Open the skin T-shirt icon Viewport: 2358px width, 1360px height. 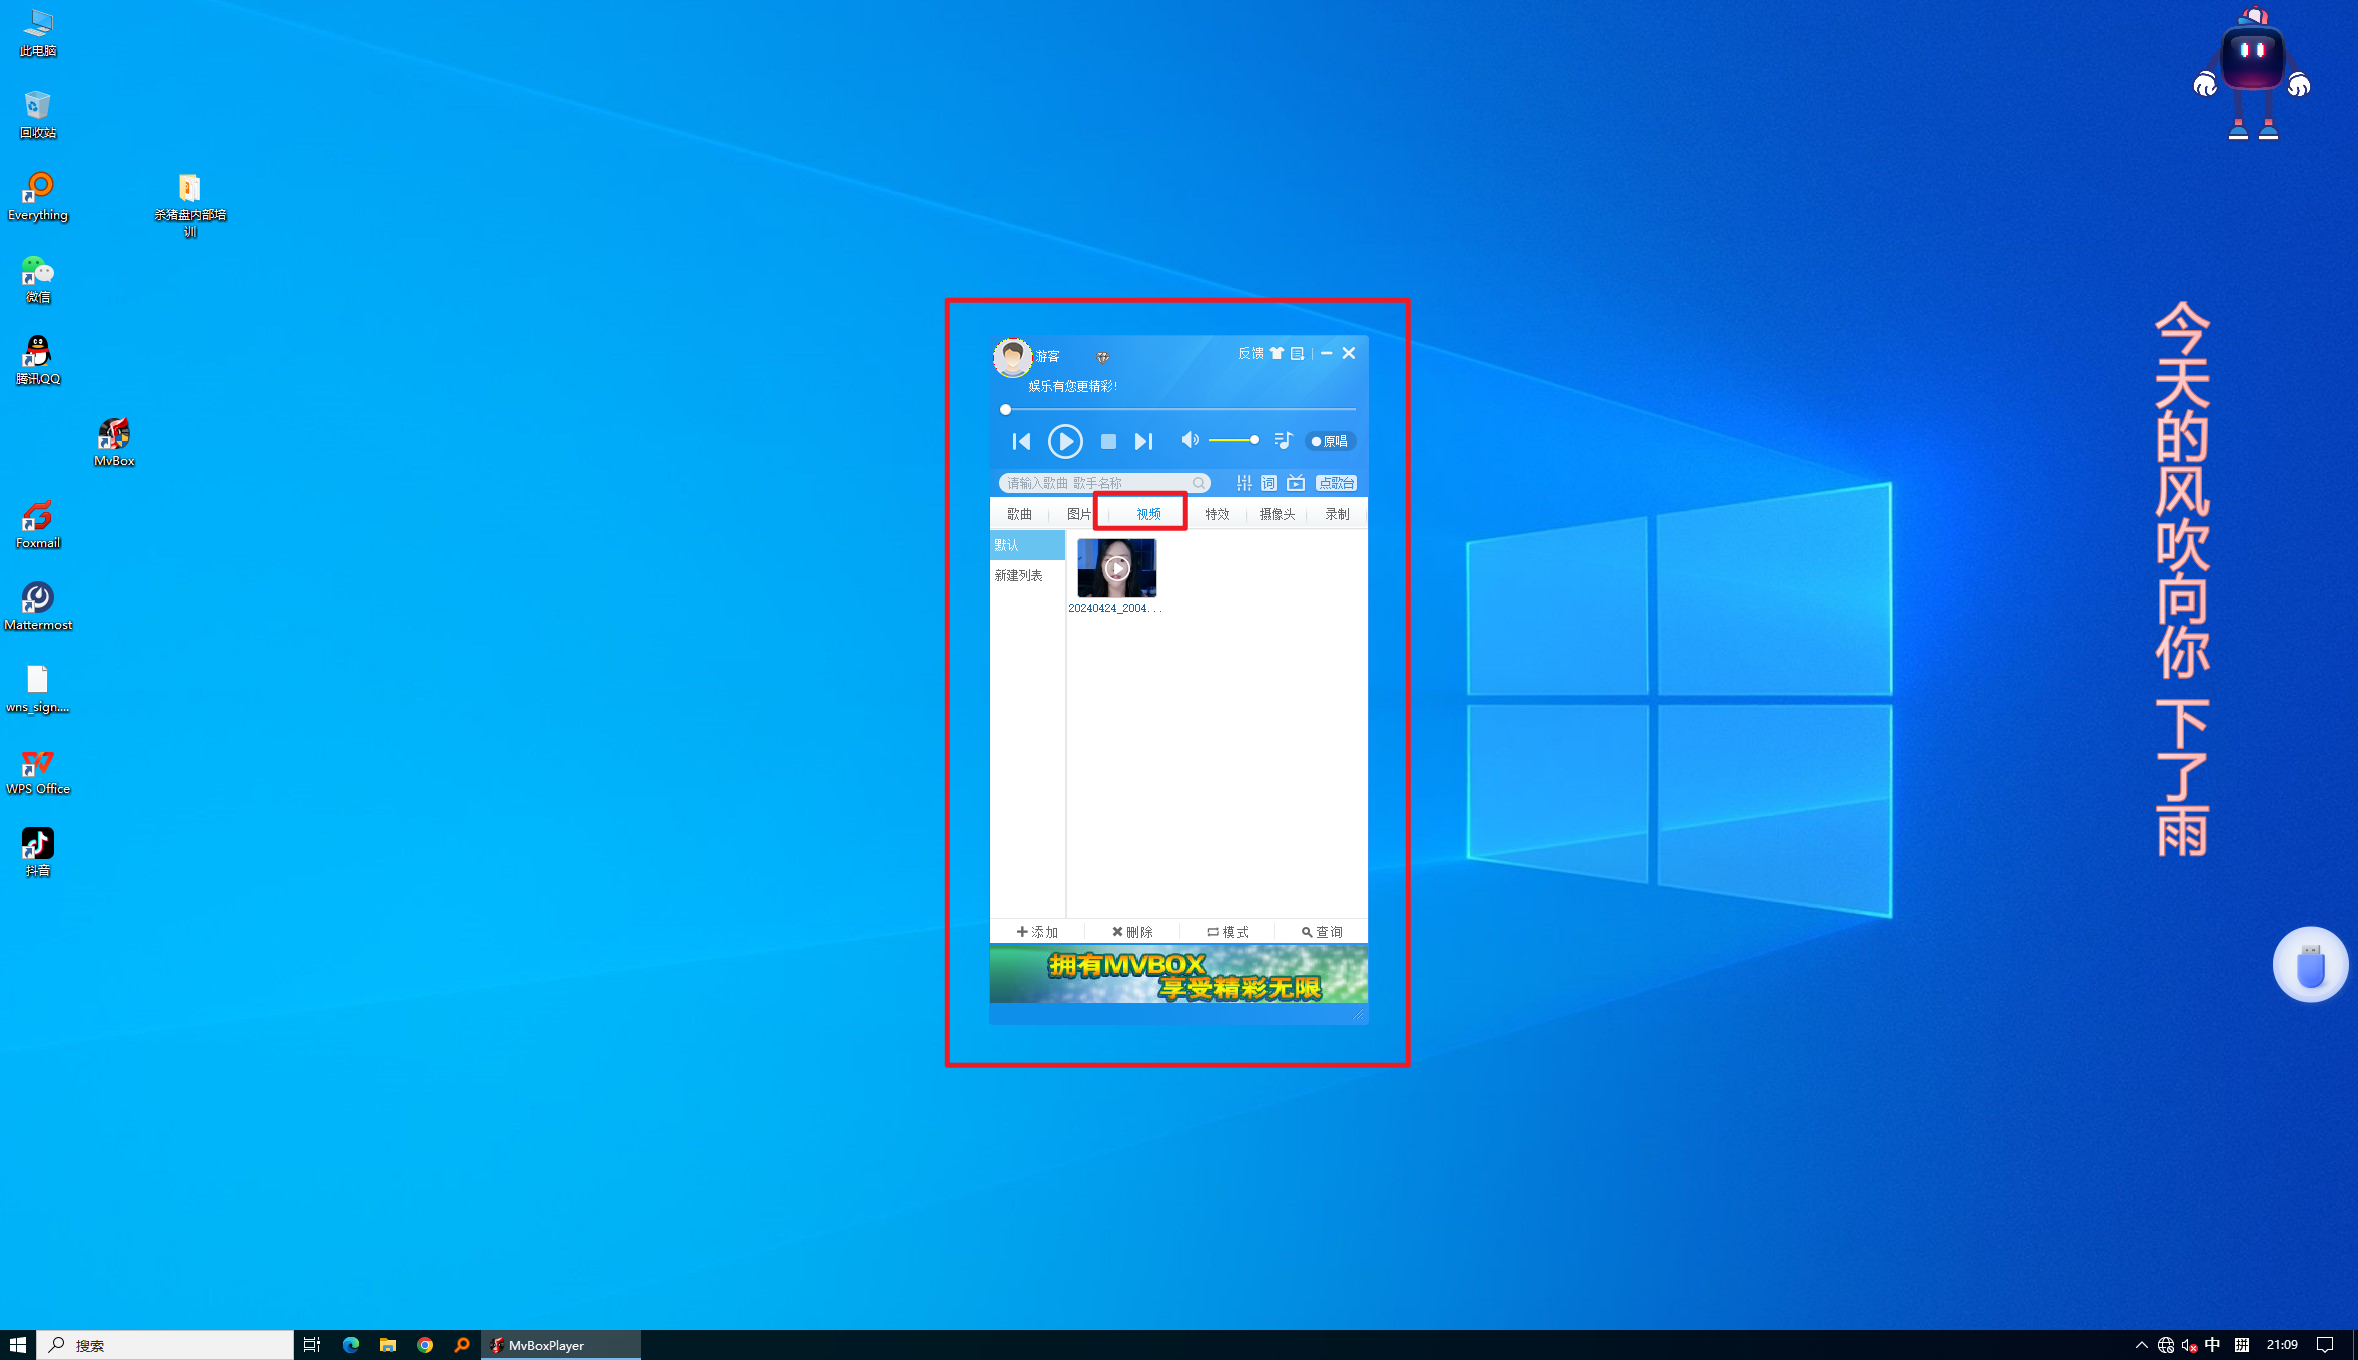1277,353
